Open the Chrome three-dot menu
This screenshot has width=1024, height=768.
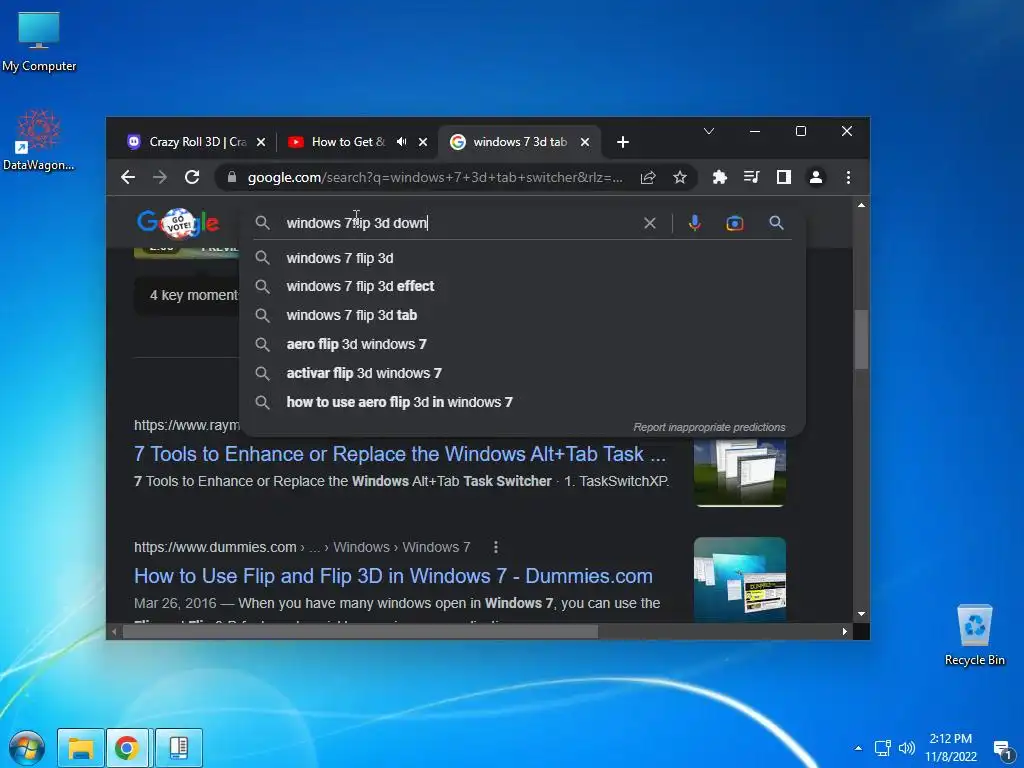pyautogui.click(x=848, y=177)
